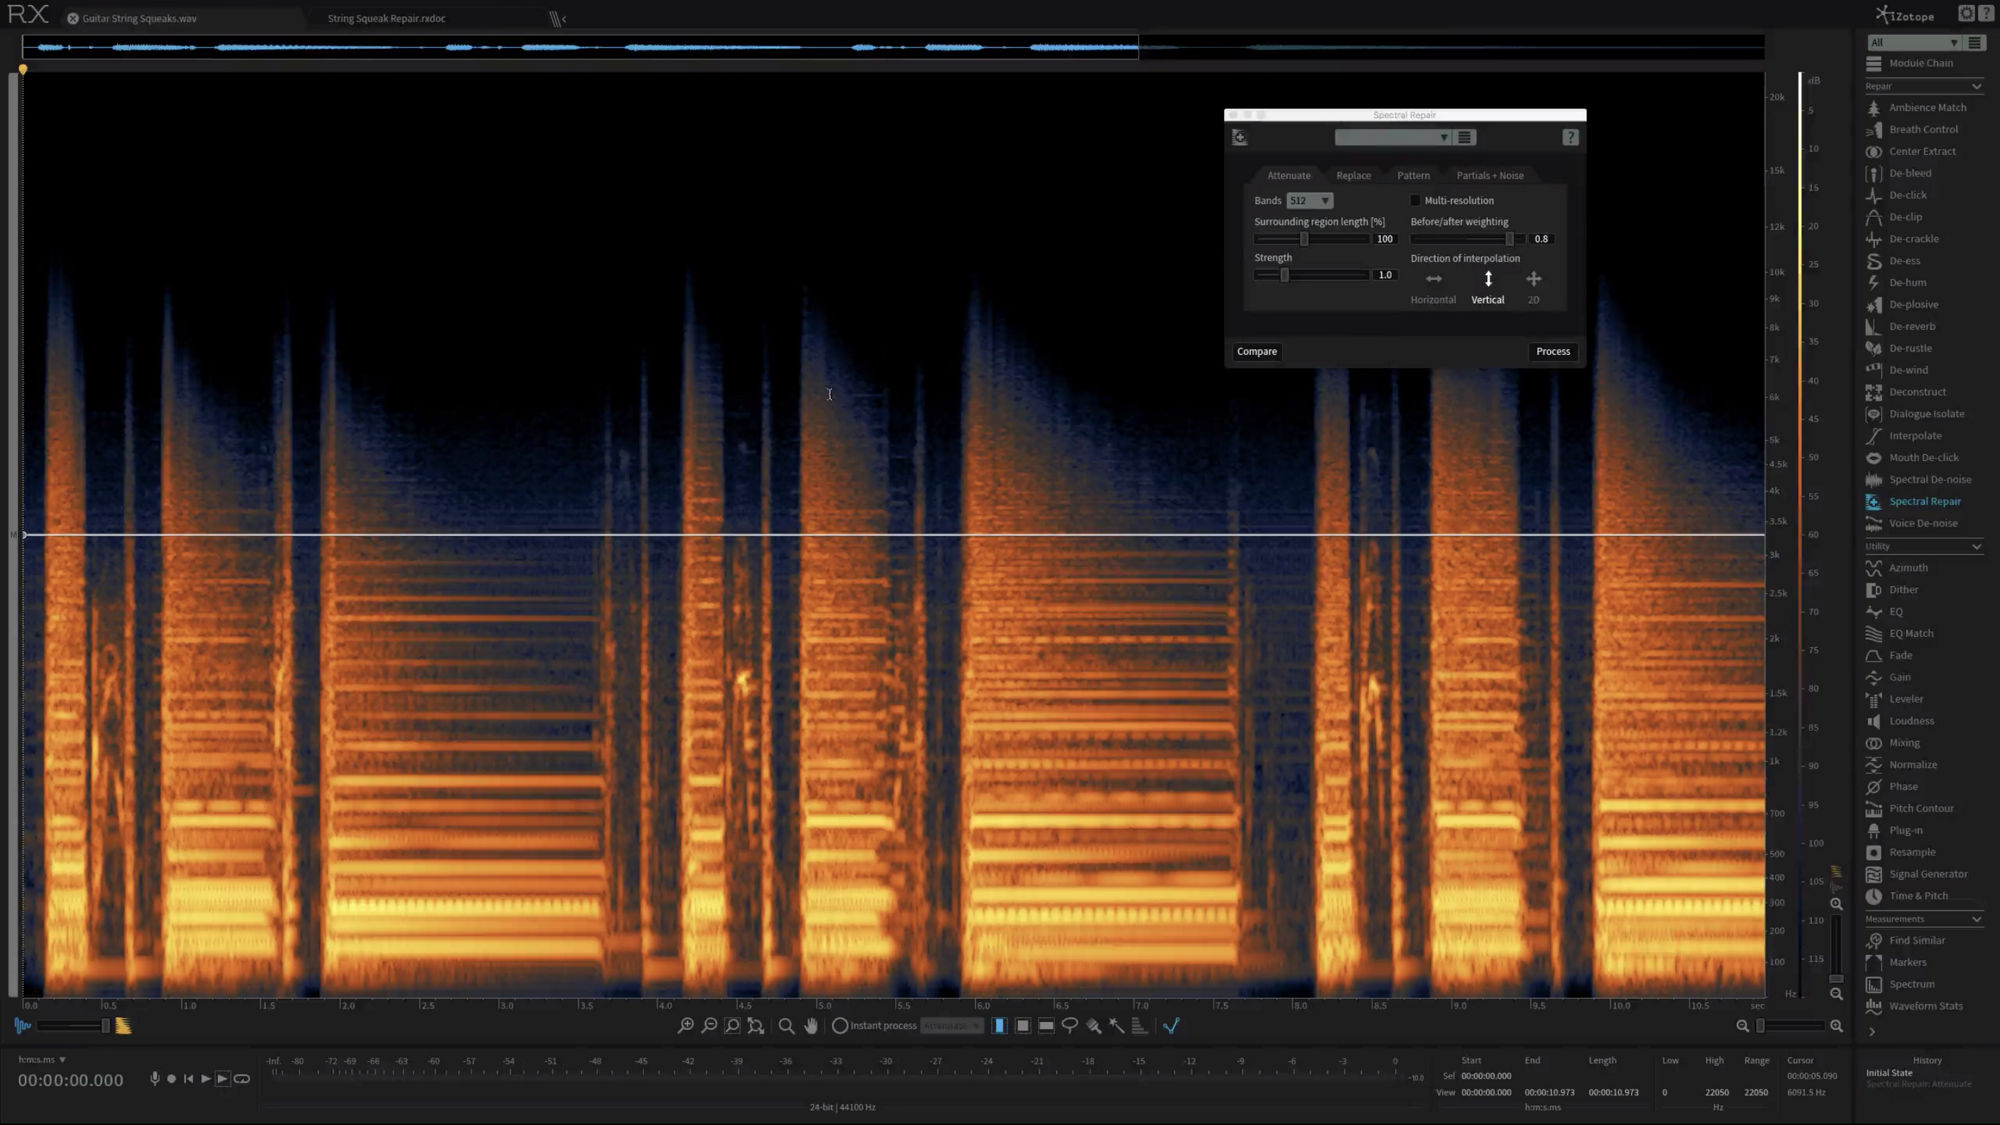Screen dimensions: 2000x1125
Task: Enable the Multi-resolution checkbox
Action: [x=1415, y=201]
